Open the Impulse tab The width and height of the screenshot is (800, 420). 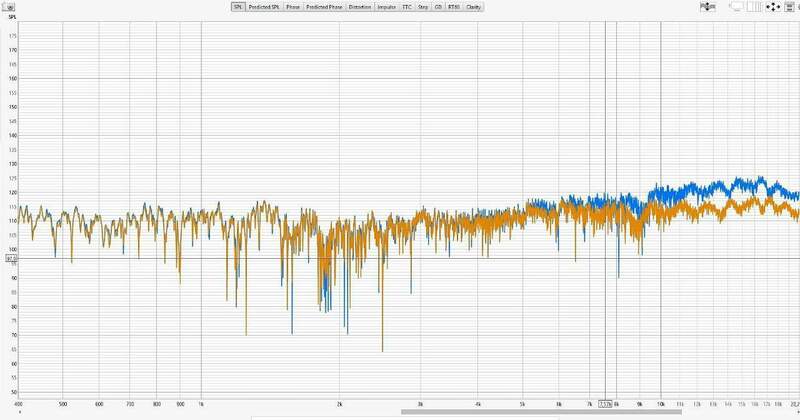point(387,7)
